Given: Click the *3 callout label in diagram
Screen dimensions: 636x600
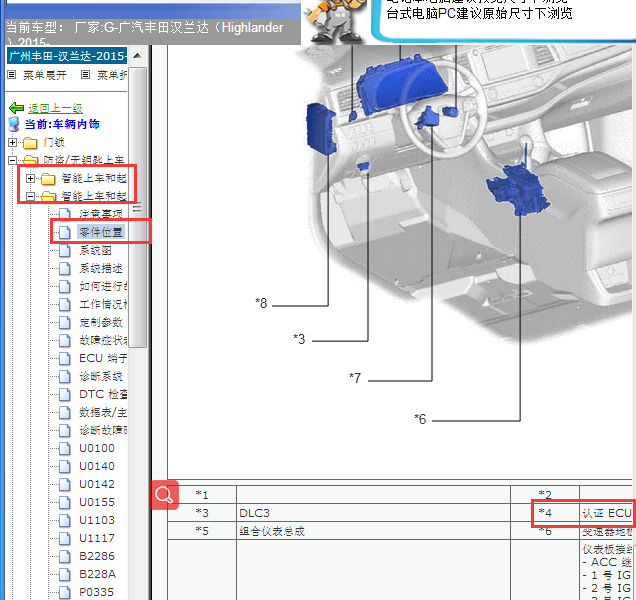Looking at the screenshot, I should click(299, 339).
